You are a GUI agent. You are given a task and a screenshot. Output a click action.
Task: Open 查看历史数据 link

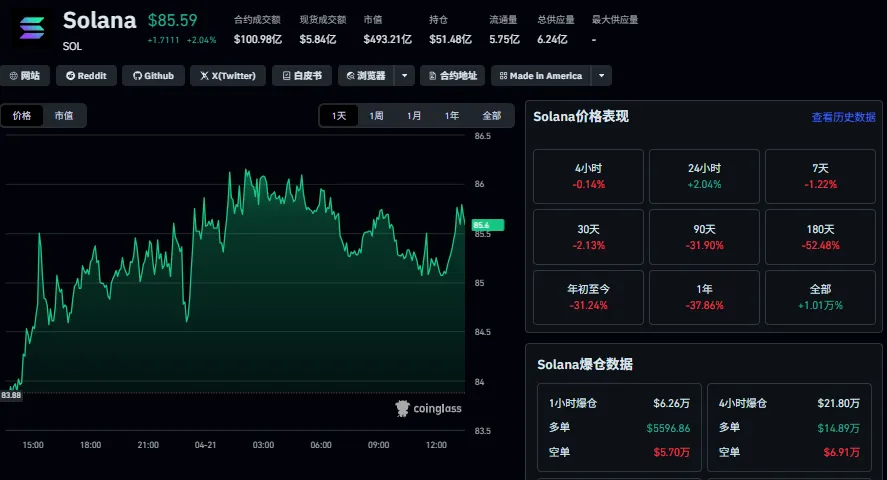(843, 117)
